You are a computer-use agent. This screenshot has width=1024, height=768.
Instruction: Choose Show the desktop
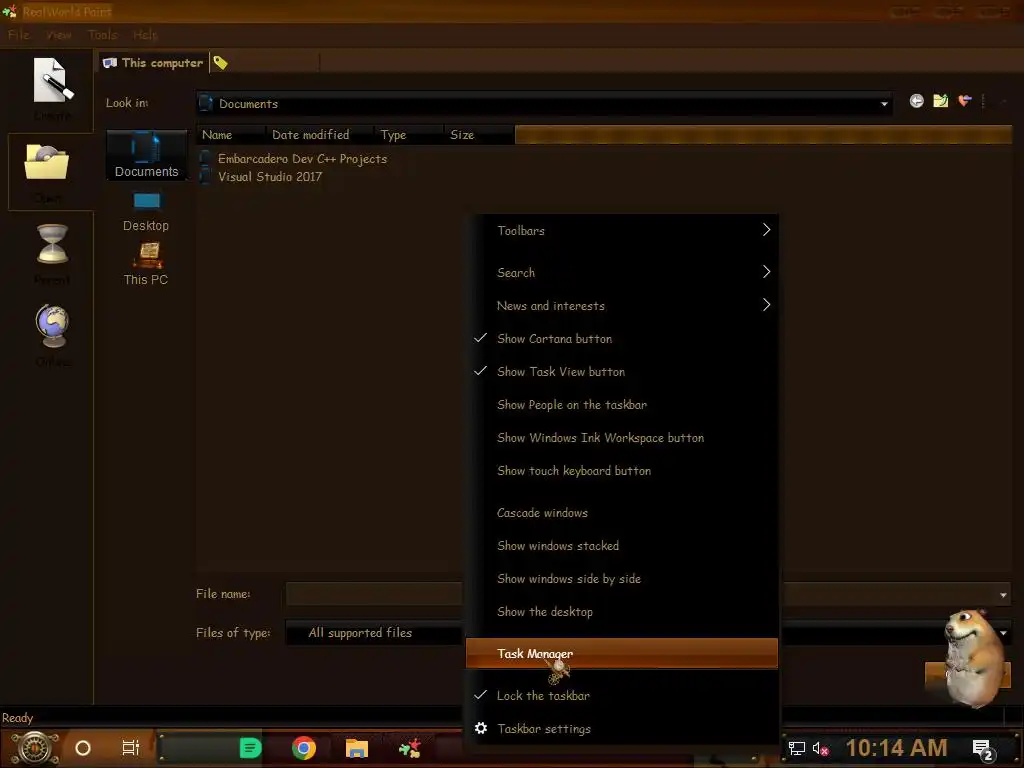622,612
